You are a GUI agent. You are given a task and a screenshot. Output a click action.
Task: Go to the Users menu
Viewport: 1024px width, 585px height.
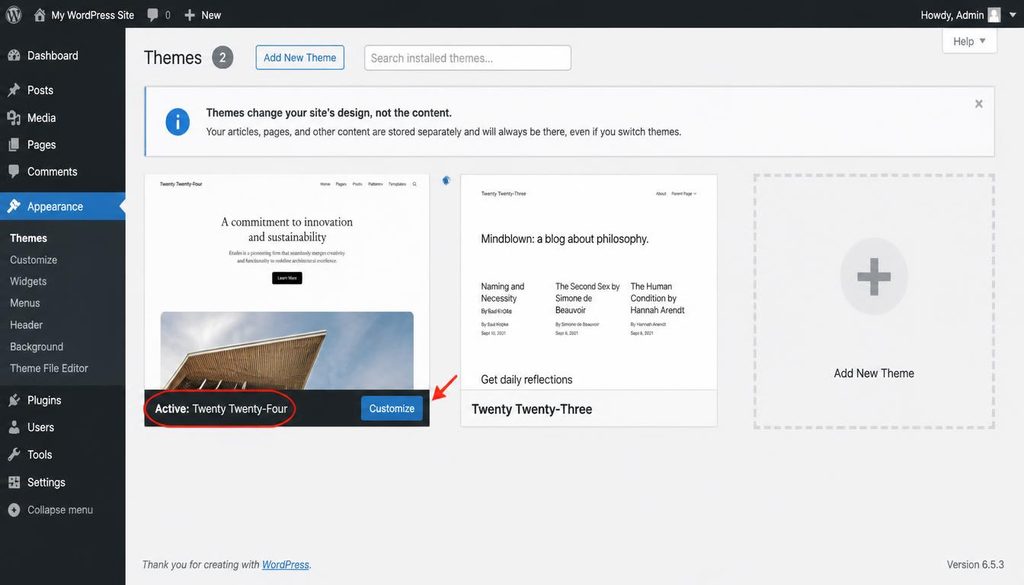40,427
